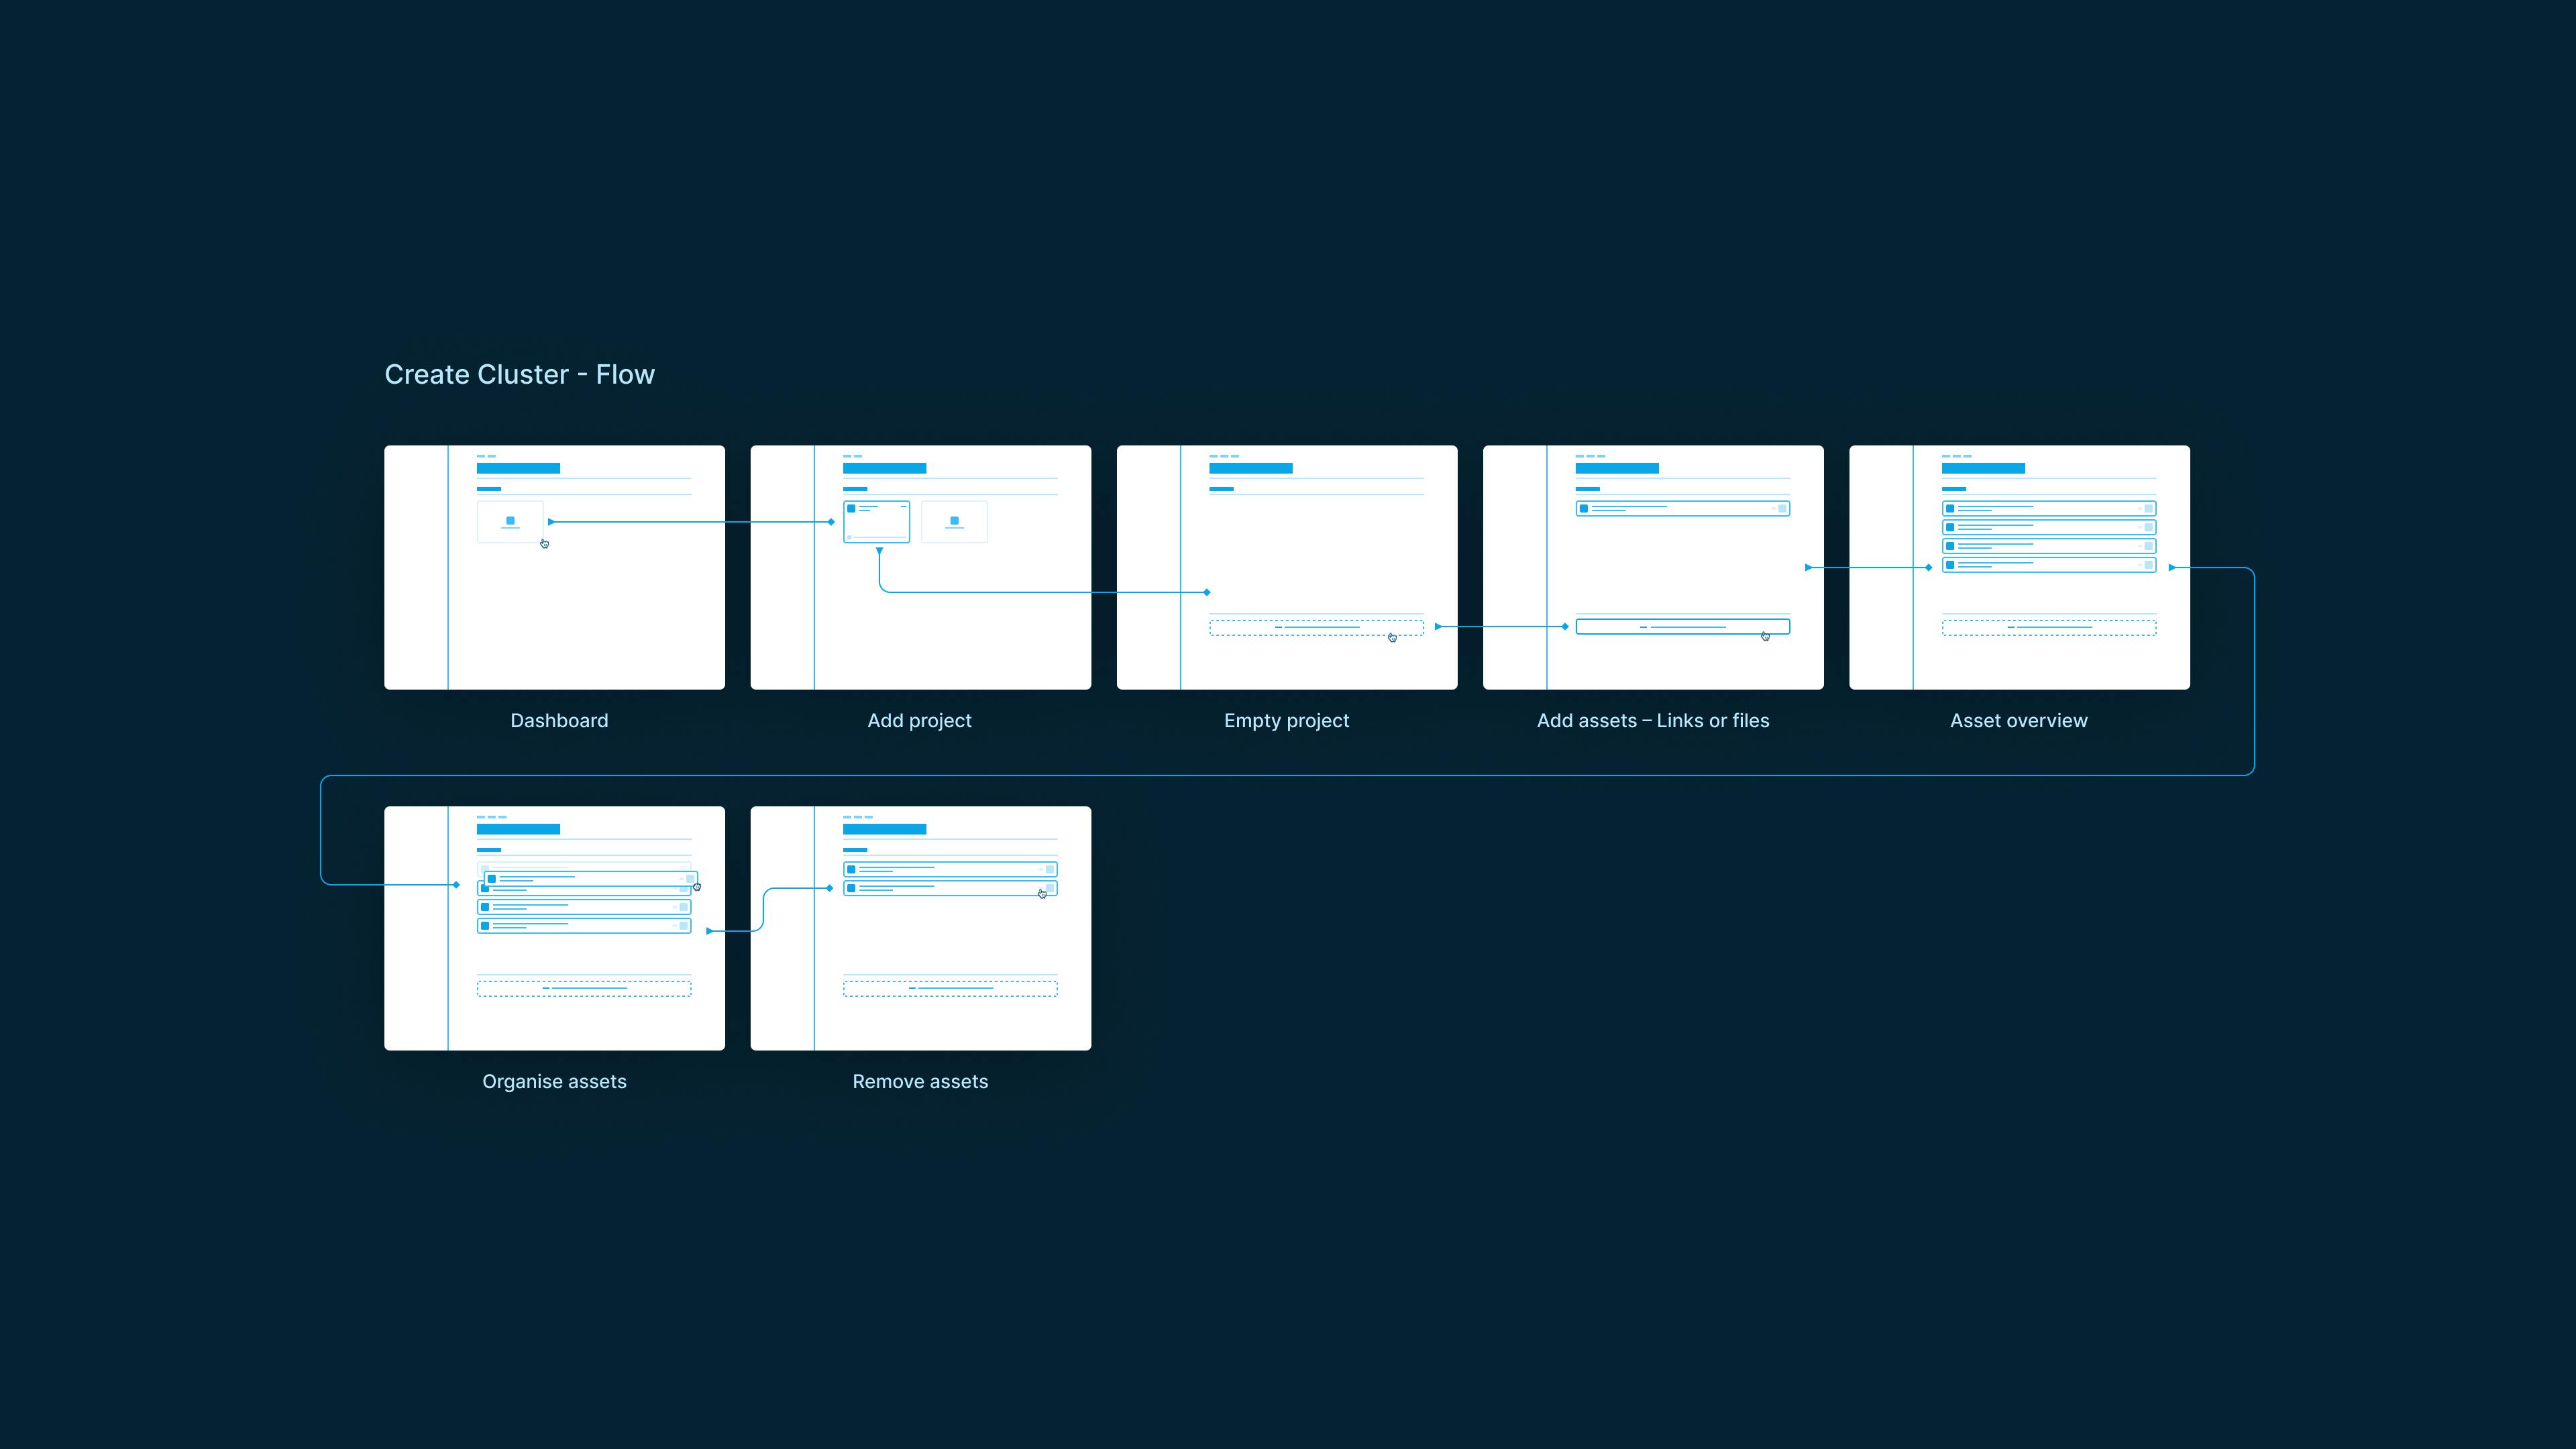The image size is (2576, 1449).
Task: Click the "Organise assets" caption label
Action: pyautogui.click(x=554, y=1082)
